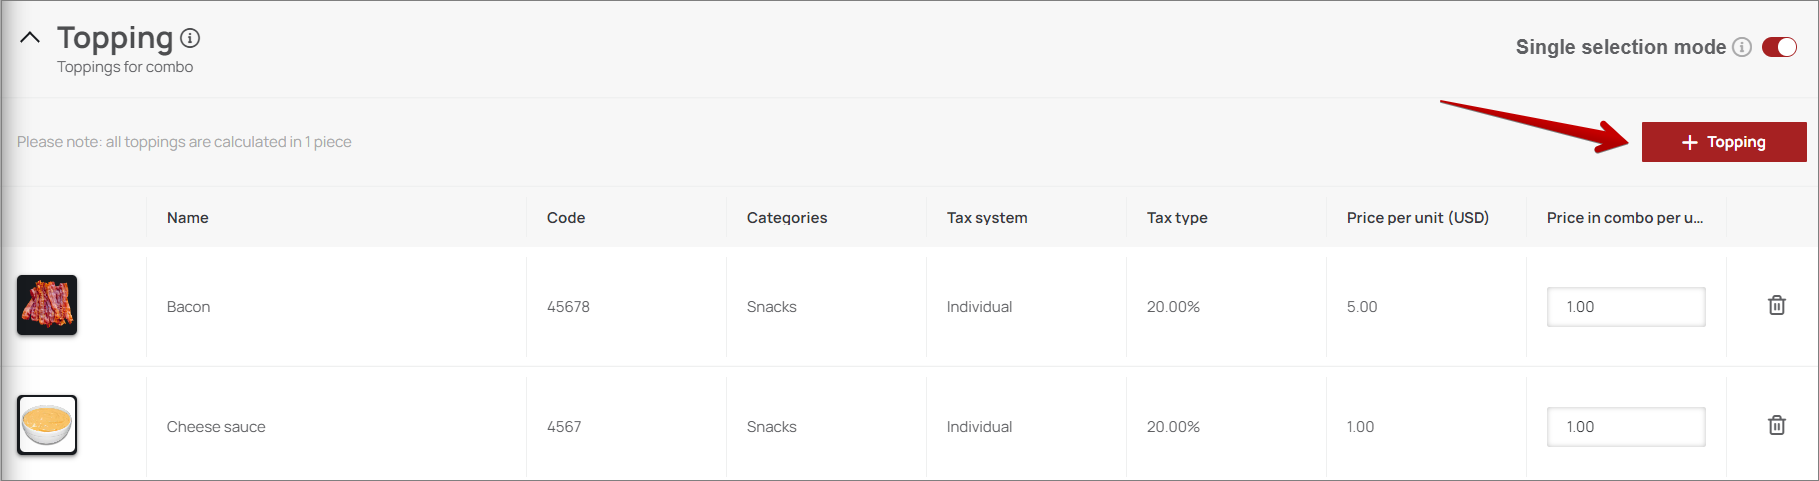
Task: Delete the Cheese sauce topping row
Action: (1776, 425)
